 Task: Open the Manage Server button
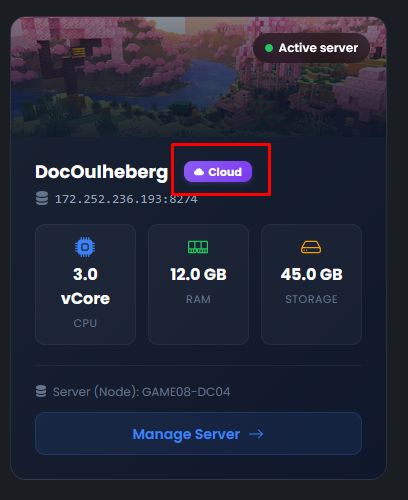(x=198, y=434)
